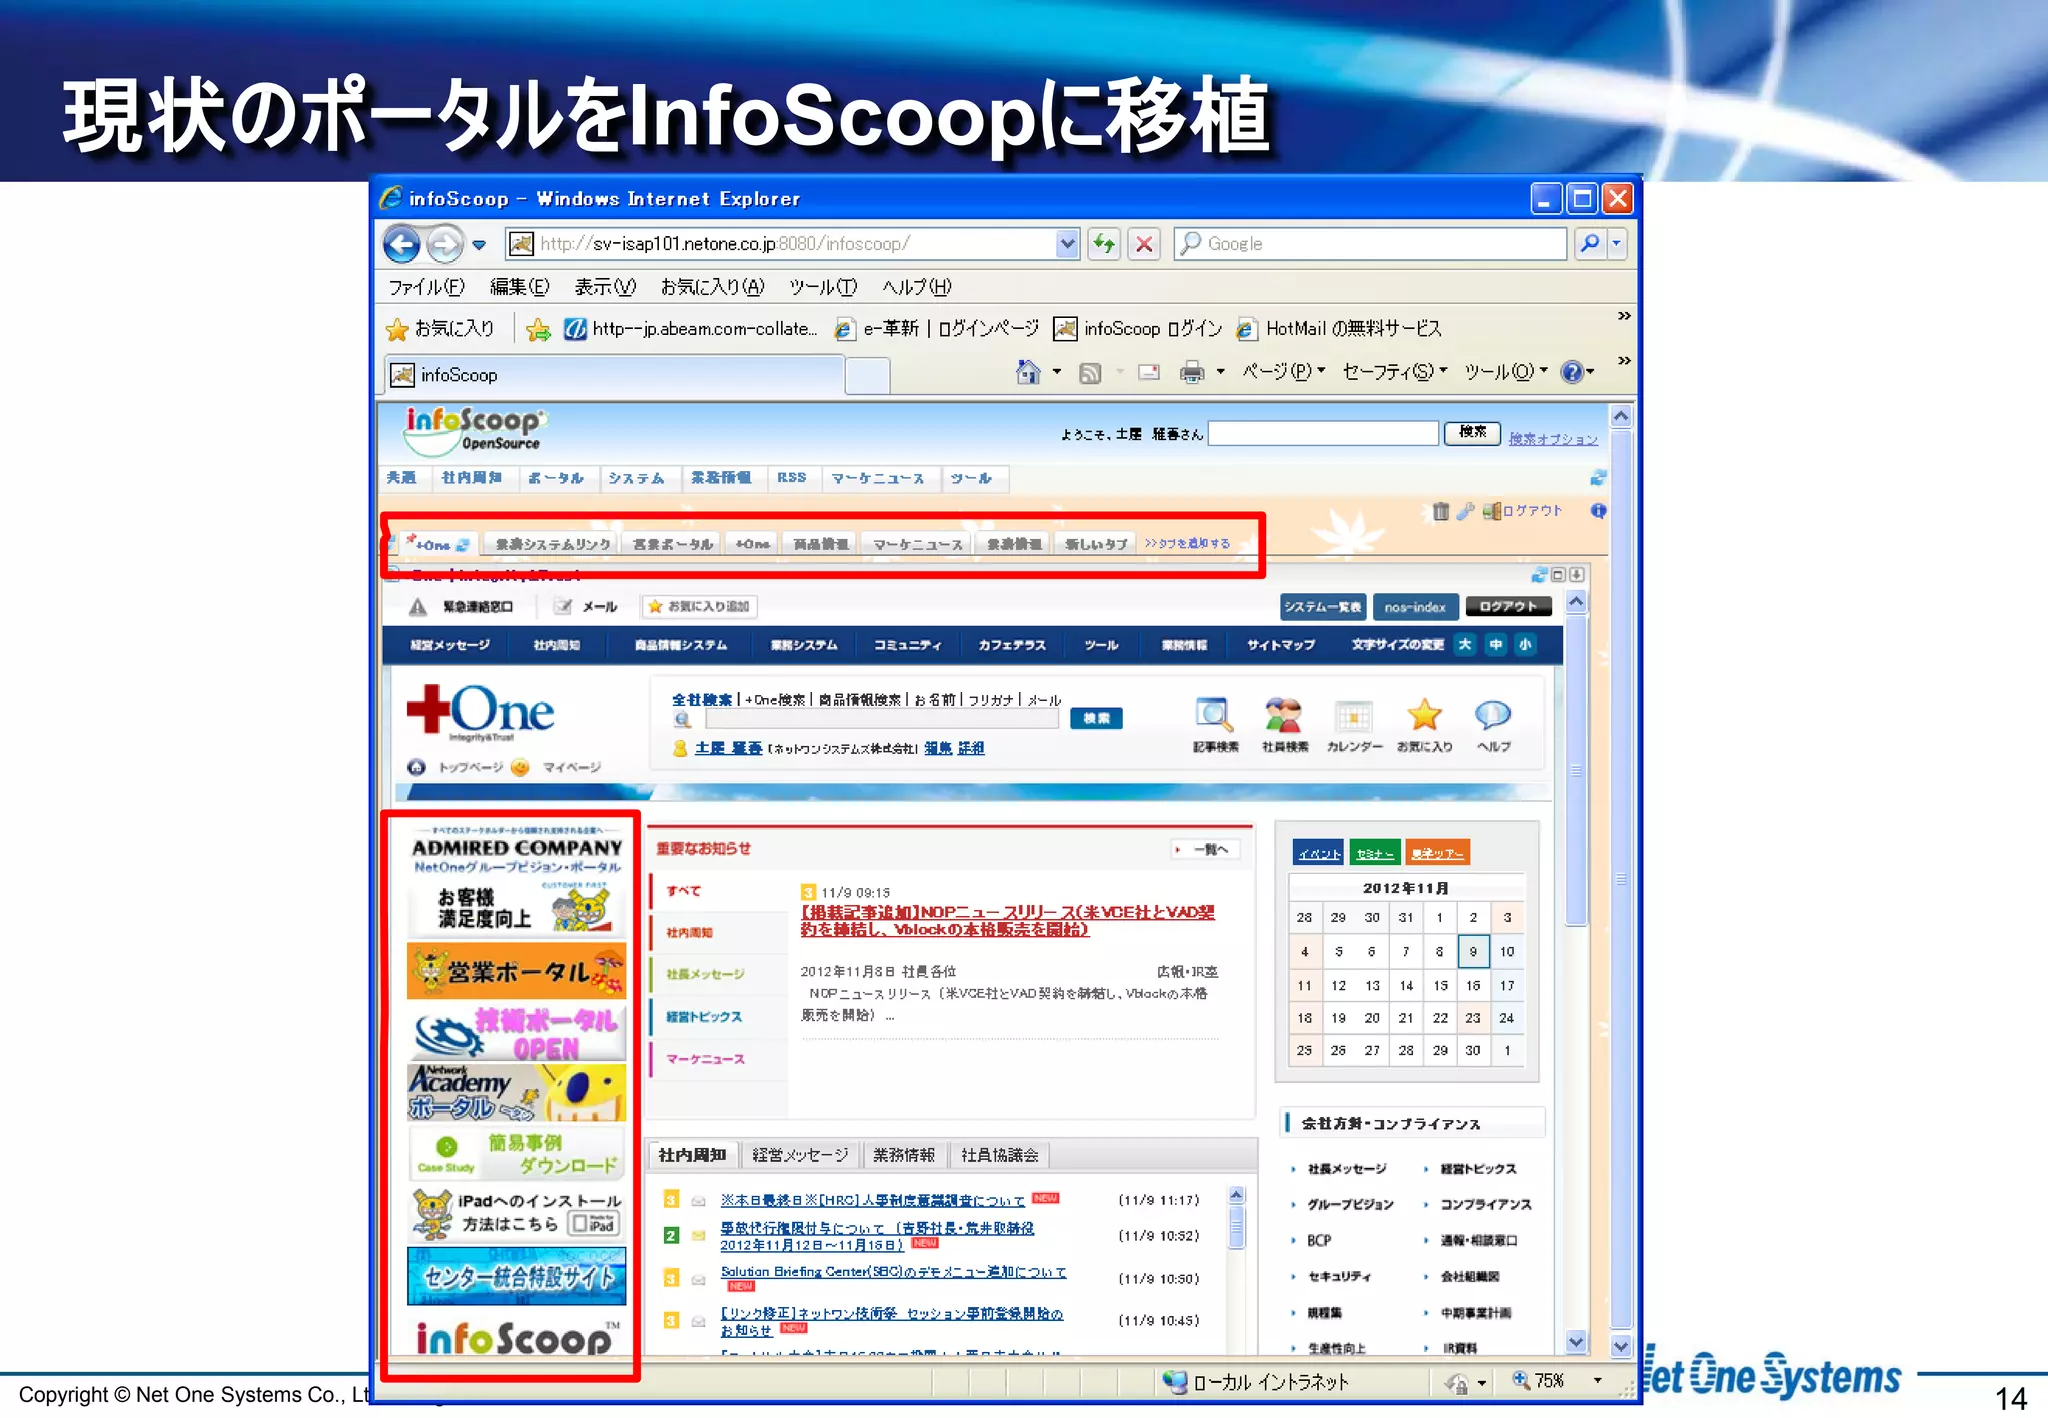Screen dimensions: 2048x1418
Task: Open the 編集(E) menu
Action: point(519,287)
